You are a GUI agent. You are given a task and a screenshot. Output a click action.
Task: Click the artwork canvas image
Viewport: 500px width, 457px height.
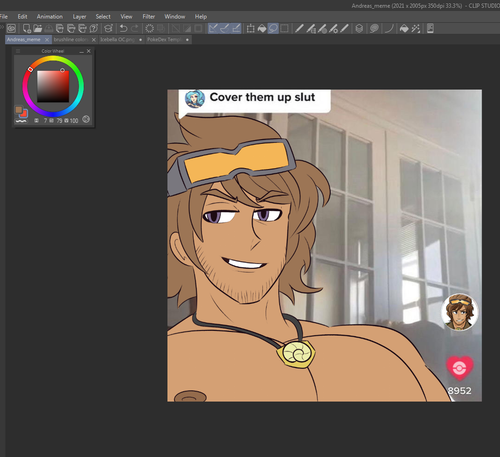click(x=324, y=245)
